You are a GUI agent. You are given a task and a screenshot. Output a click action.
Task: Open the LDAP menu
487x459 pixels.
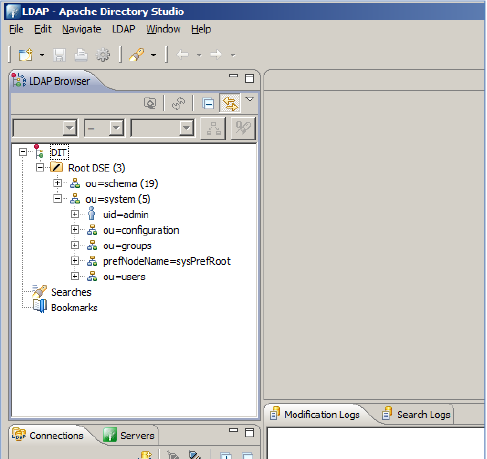click(124, 29)
